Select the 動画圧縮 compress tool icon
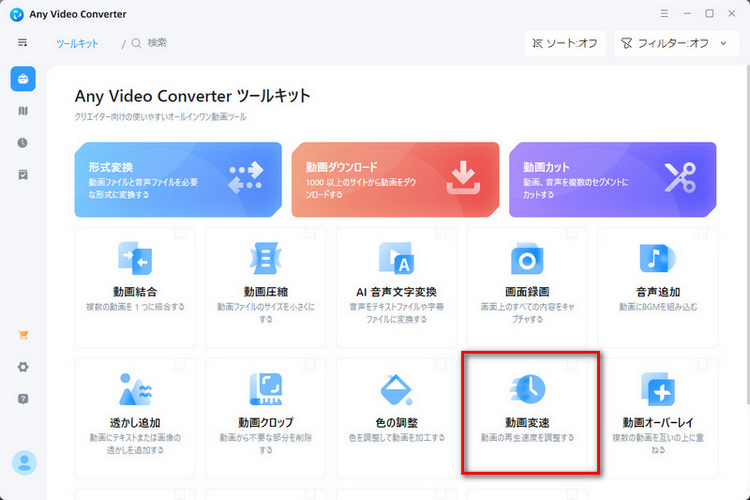 (265, 258)
